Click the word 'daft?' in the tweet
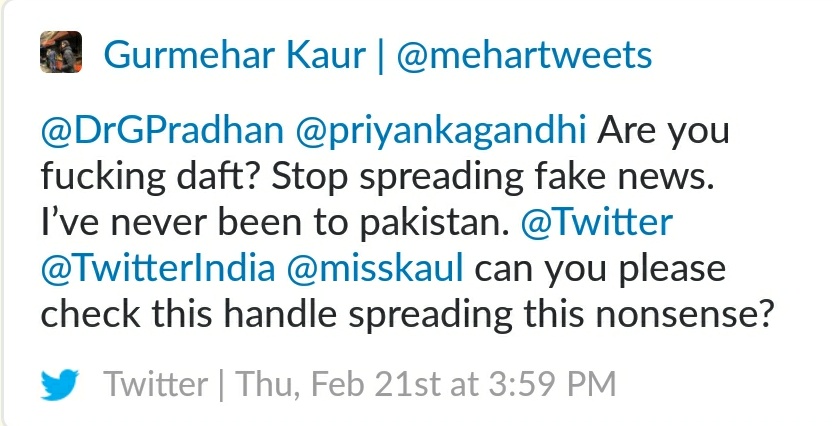The height and width of the screenshot is (426, 833). [218, 176]
